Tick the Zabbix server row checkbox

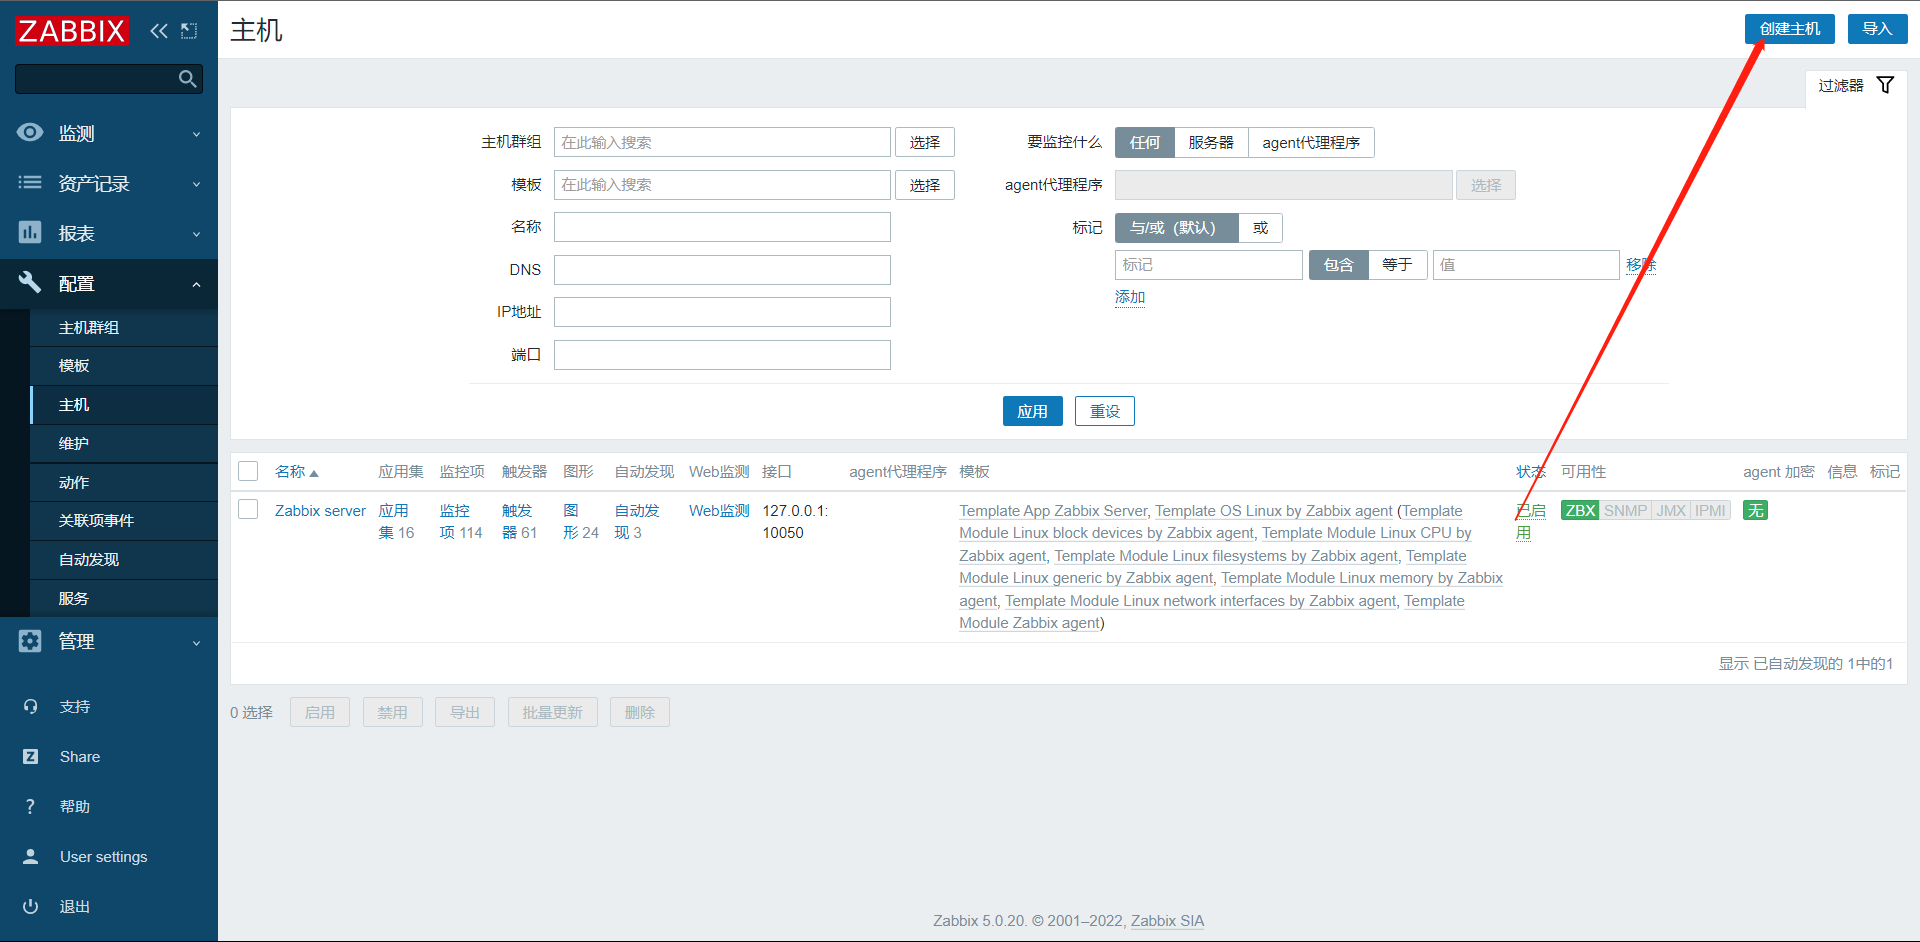coord(249,510)
